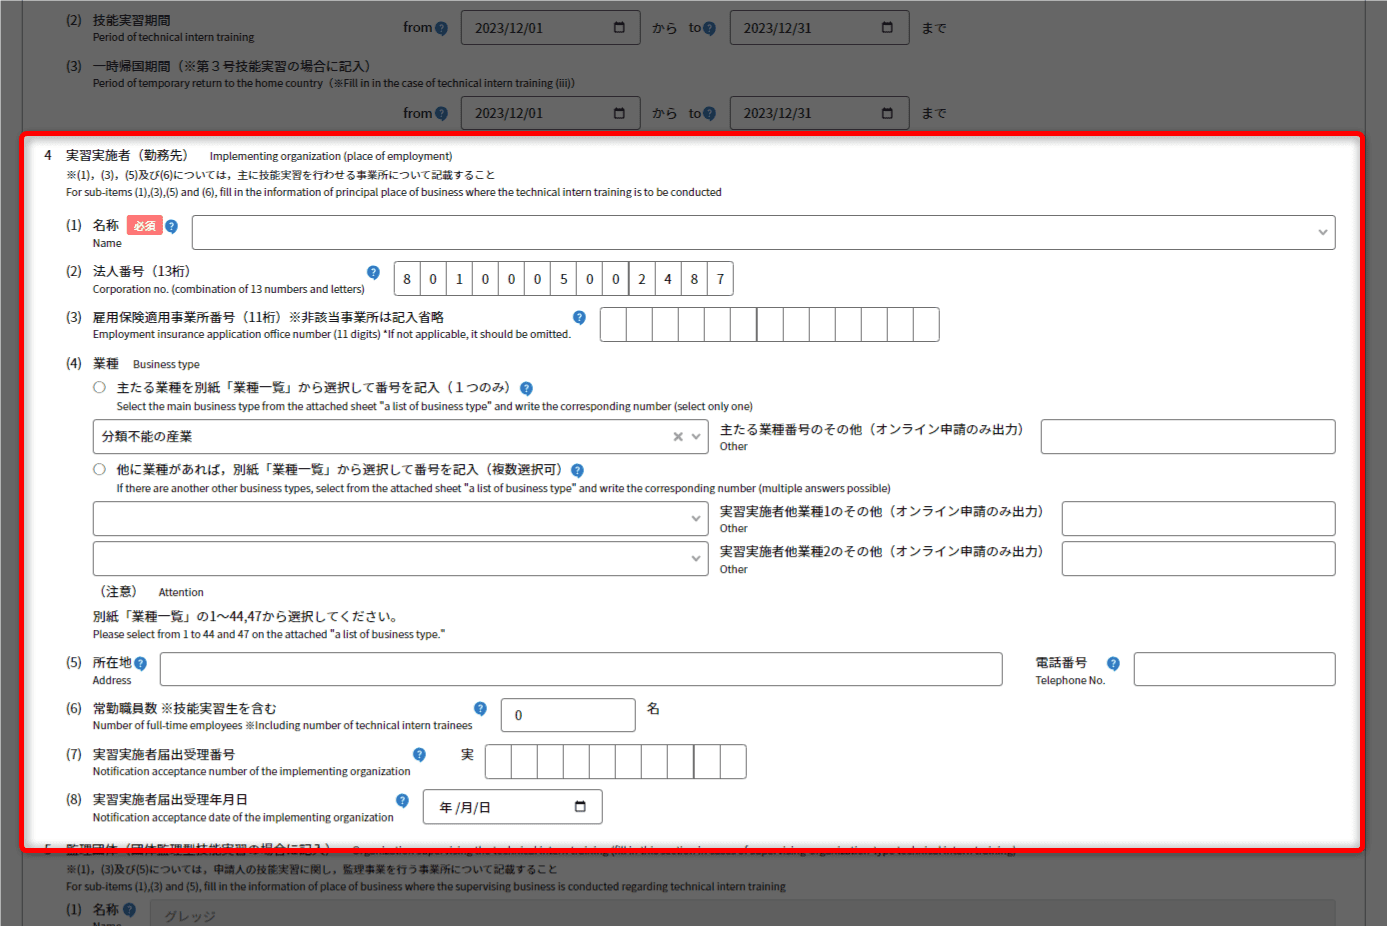The height and width of the screenshot is (926, 1387).
Task: Clear the selected 分類不能の産業 business type
Action: point(678,437)
